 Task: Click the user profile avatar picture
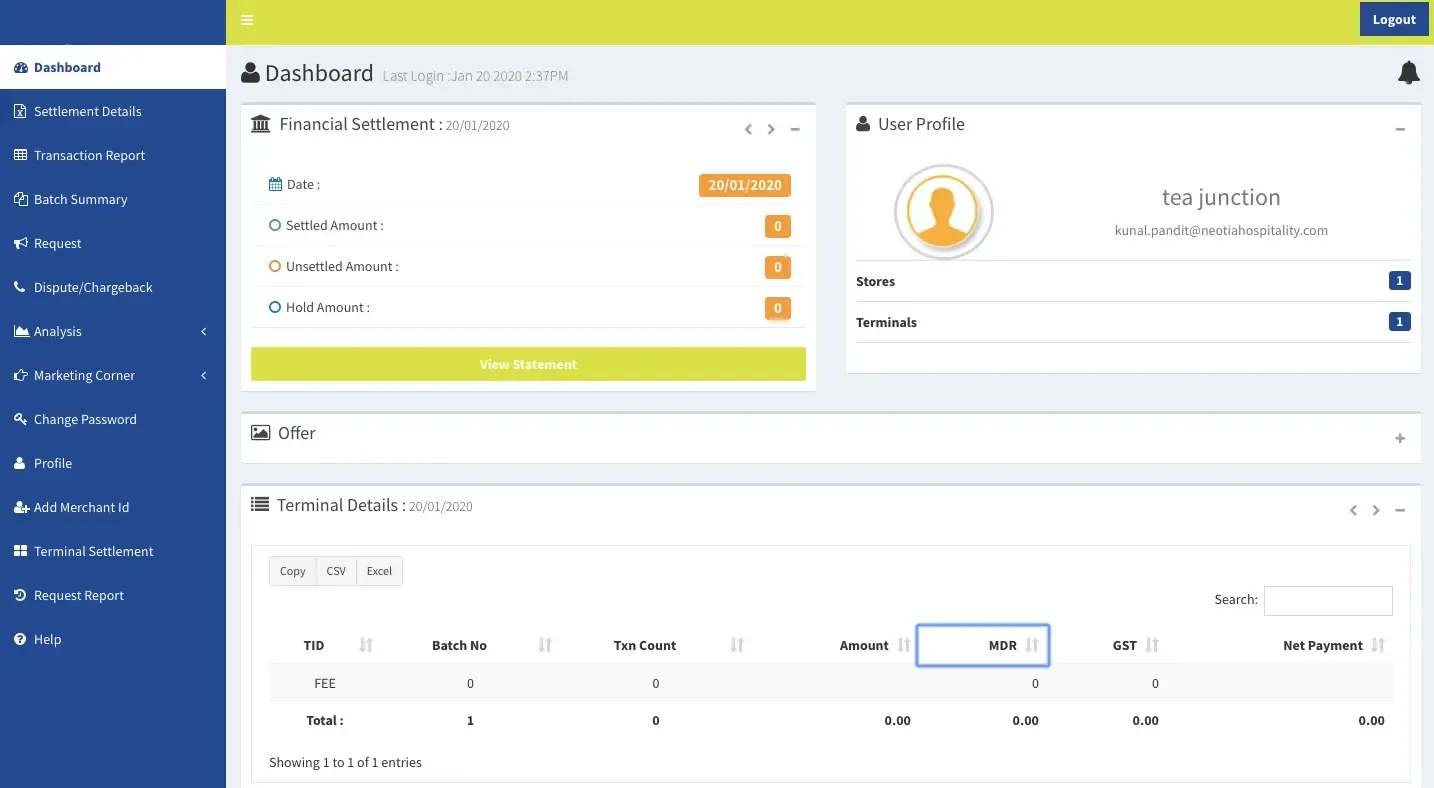click(x=942, y=212)
